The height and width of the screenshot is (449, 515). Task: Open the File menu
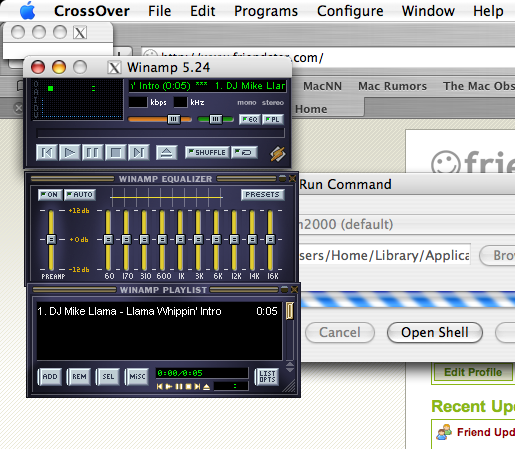pos(159,11)
